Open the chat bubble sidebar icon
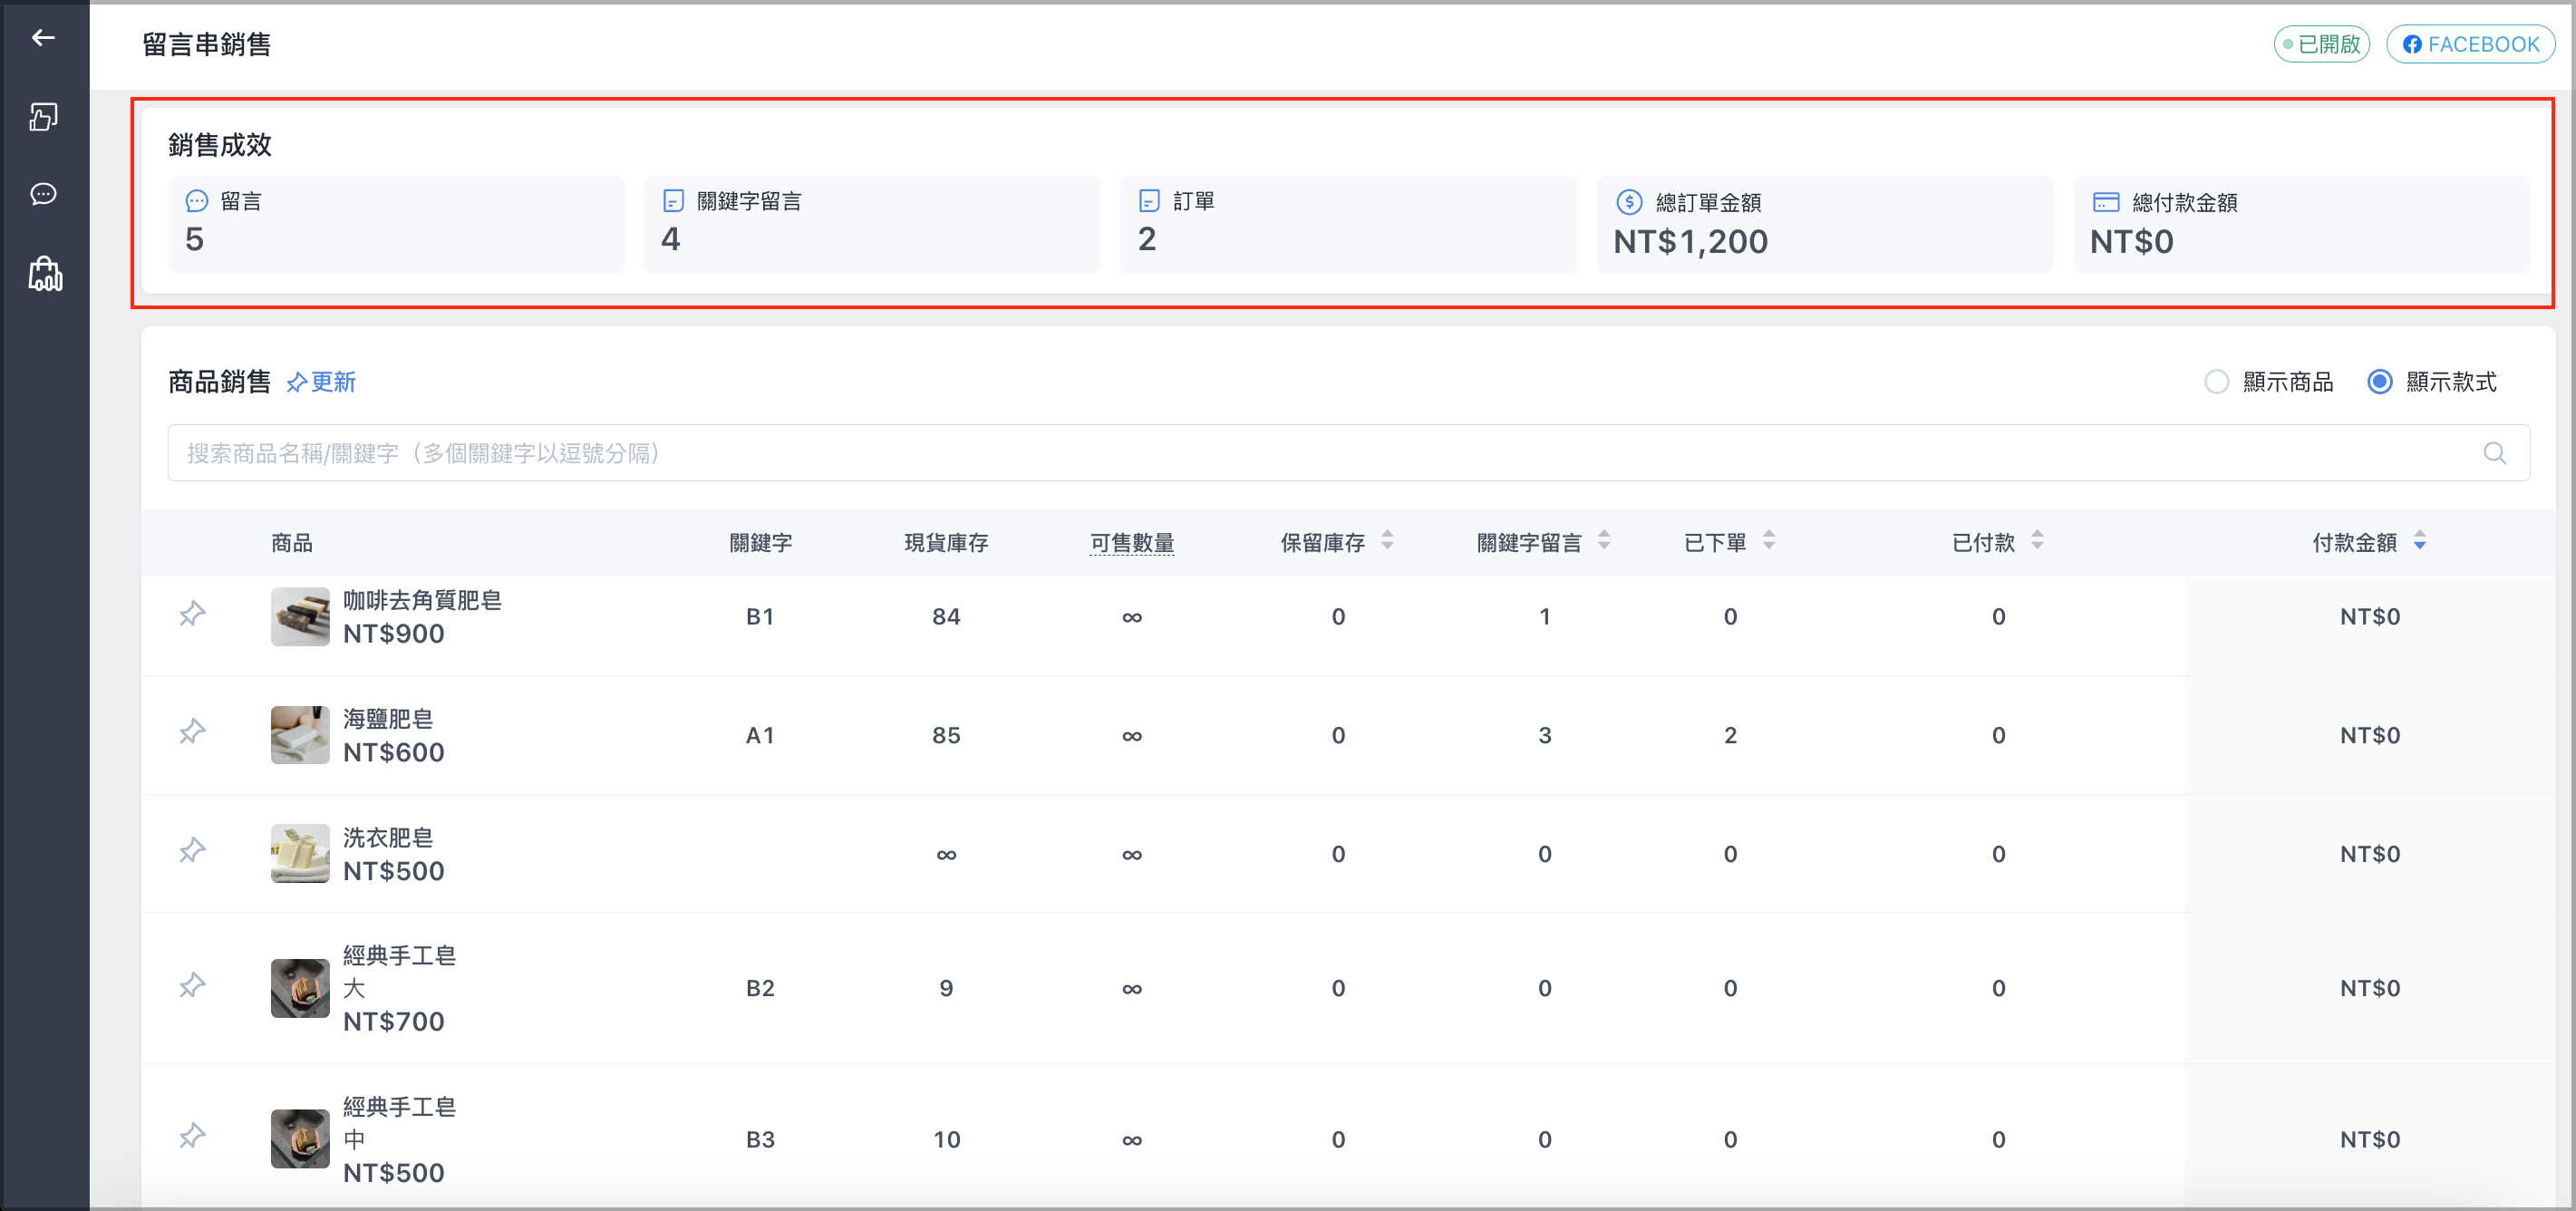Screen dimensions: 2576x1211 pos(43,194)
